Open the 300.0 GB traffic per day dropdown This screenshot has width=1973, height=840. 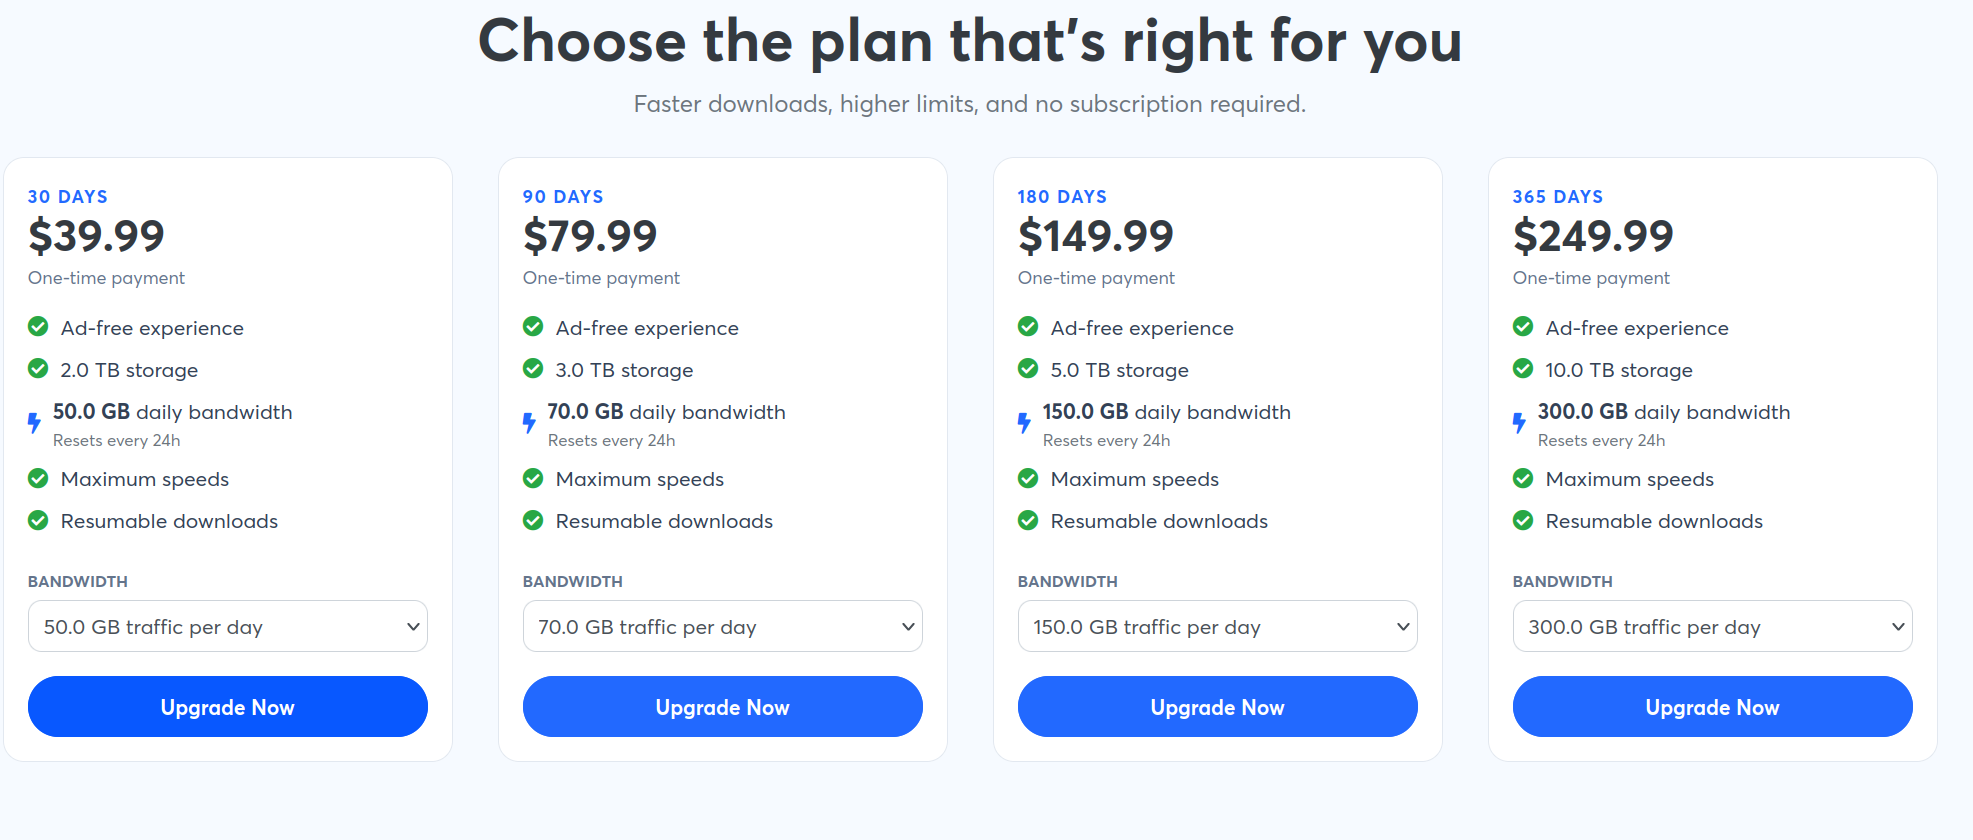click(x=1712, y=626)
